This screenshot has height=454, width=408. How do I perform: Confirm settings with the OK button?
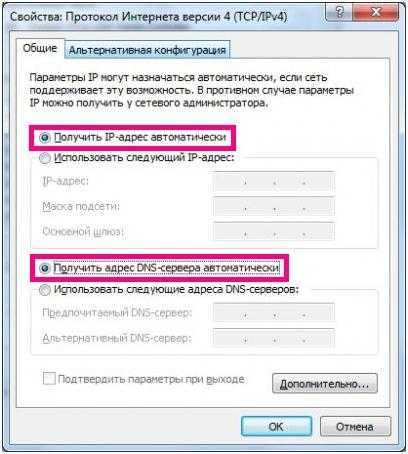pyautogui.click(x=276, y=426)
